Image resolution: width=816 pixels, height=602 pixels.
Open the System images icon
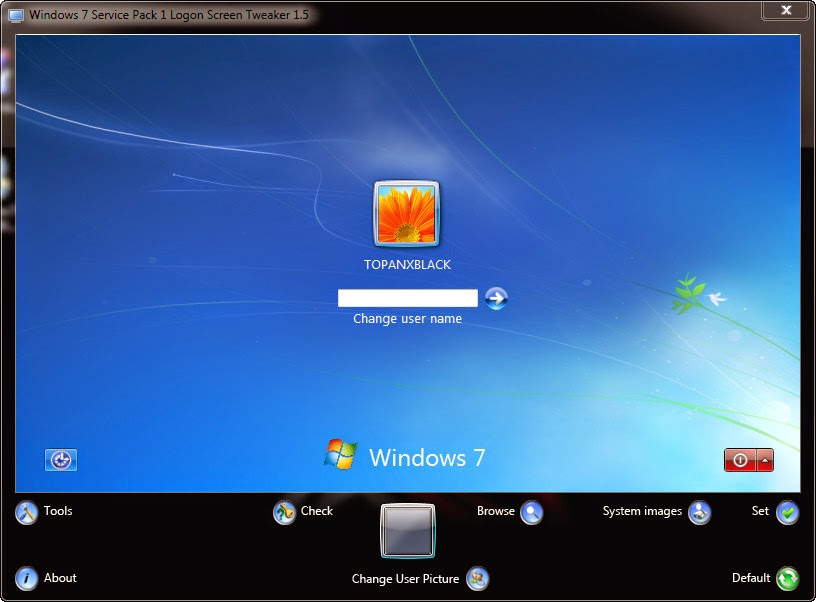[699, 513]
